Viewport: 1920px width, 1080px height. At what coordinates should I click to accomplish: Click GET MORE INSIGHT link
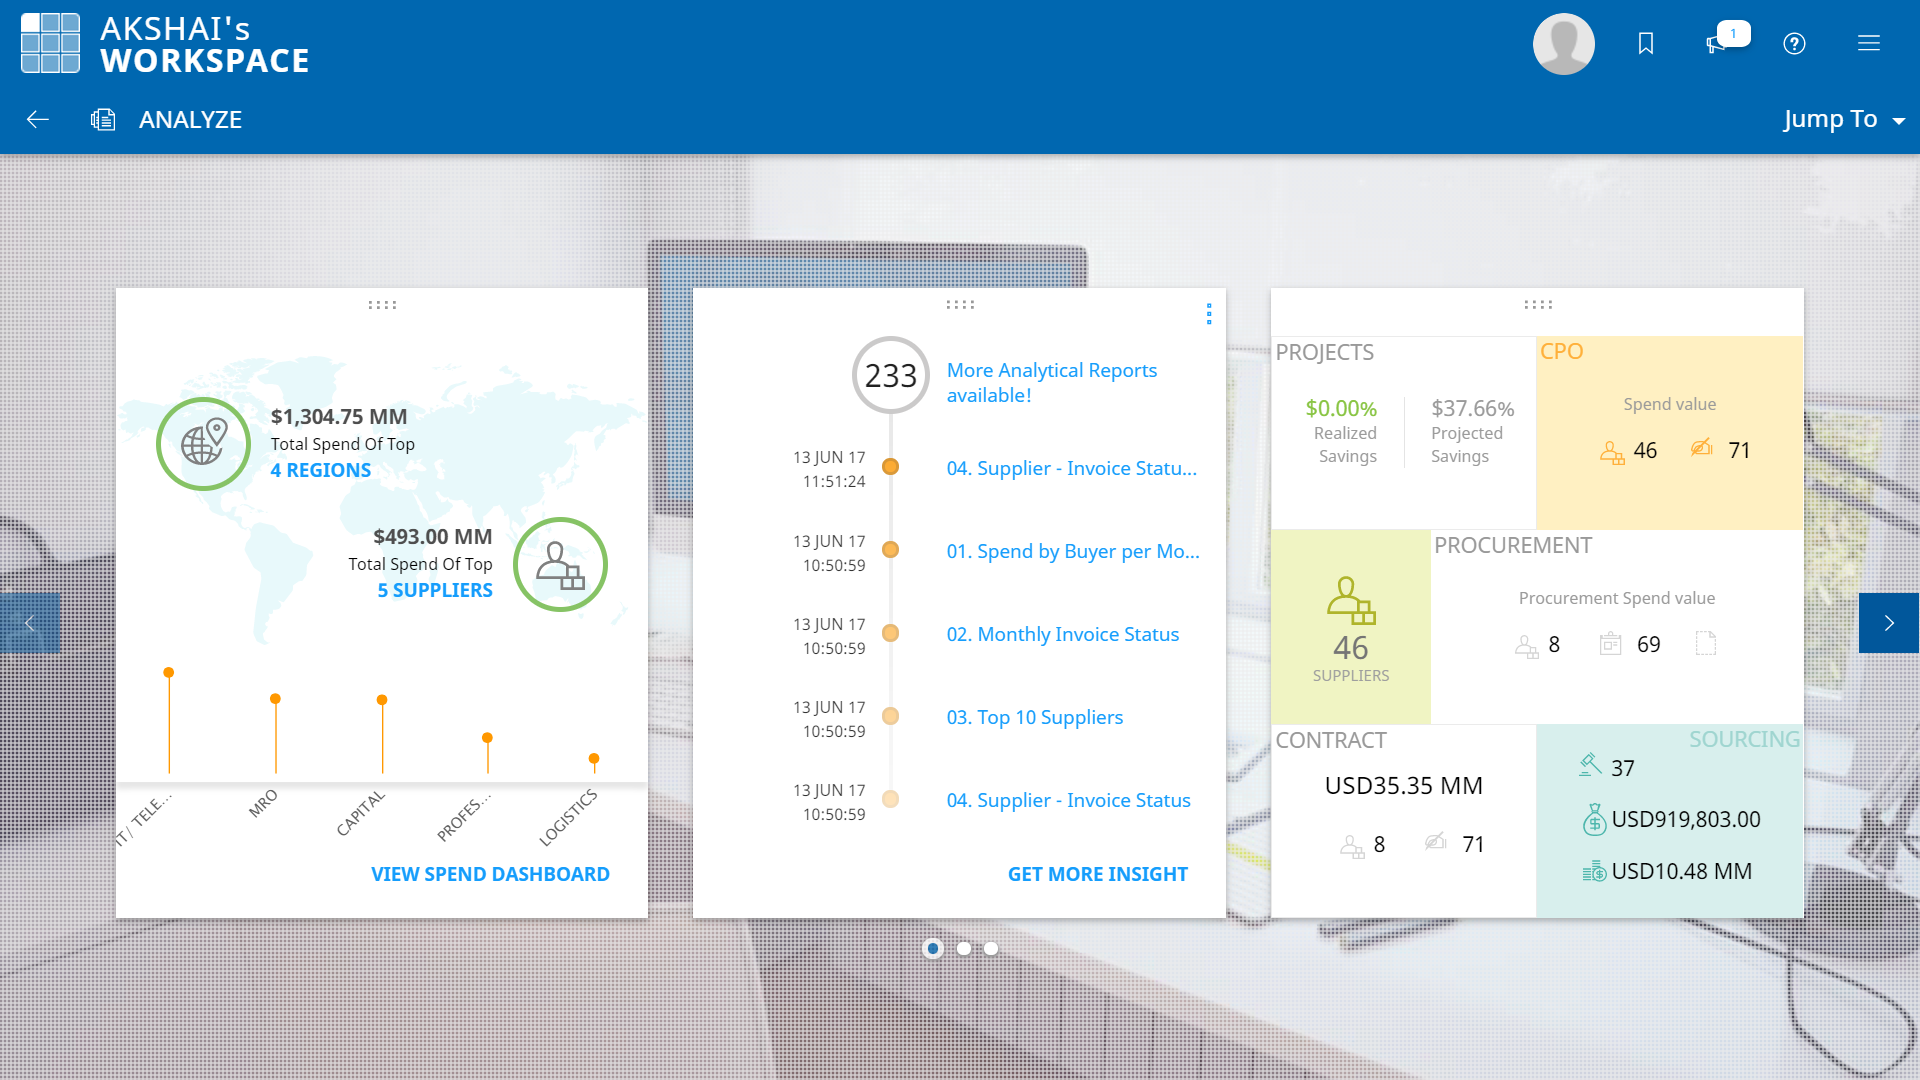pyautogui.click(x=1097, y=874)
